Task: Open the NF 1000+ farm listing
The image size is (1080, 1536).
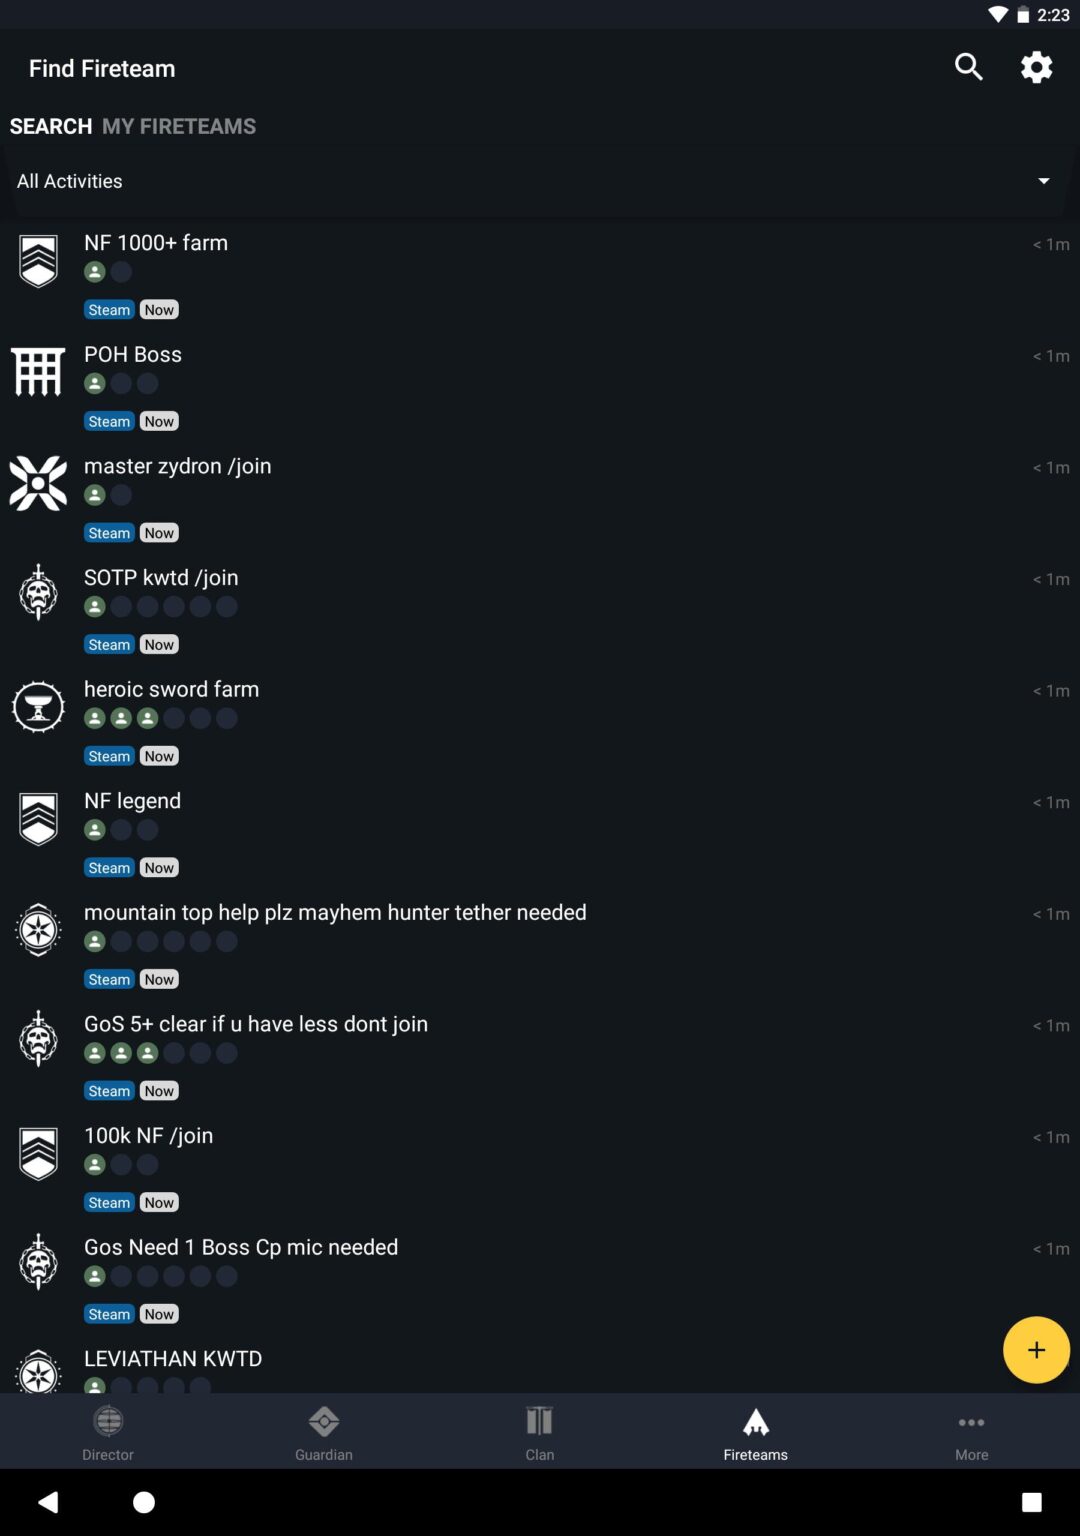Action: [540, 276]
